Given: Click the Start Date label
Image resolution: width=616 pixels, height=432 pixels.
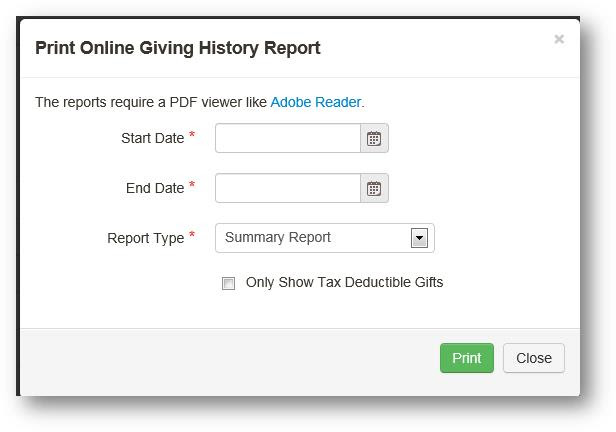Looking at the screenshot, I should (x=153, y=138).
